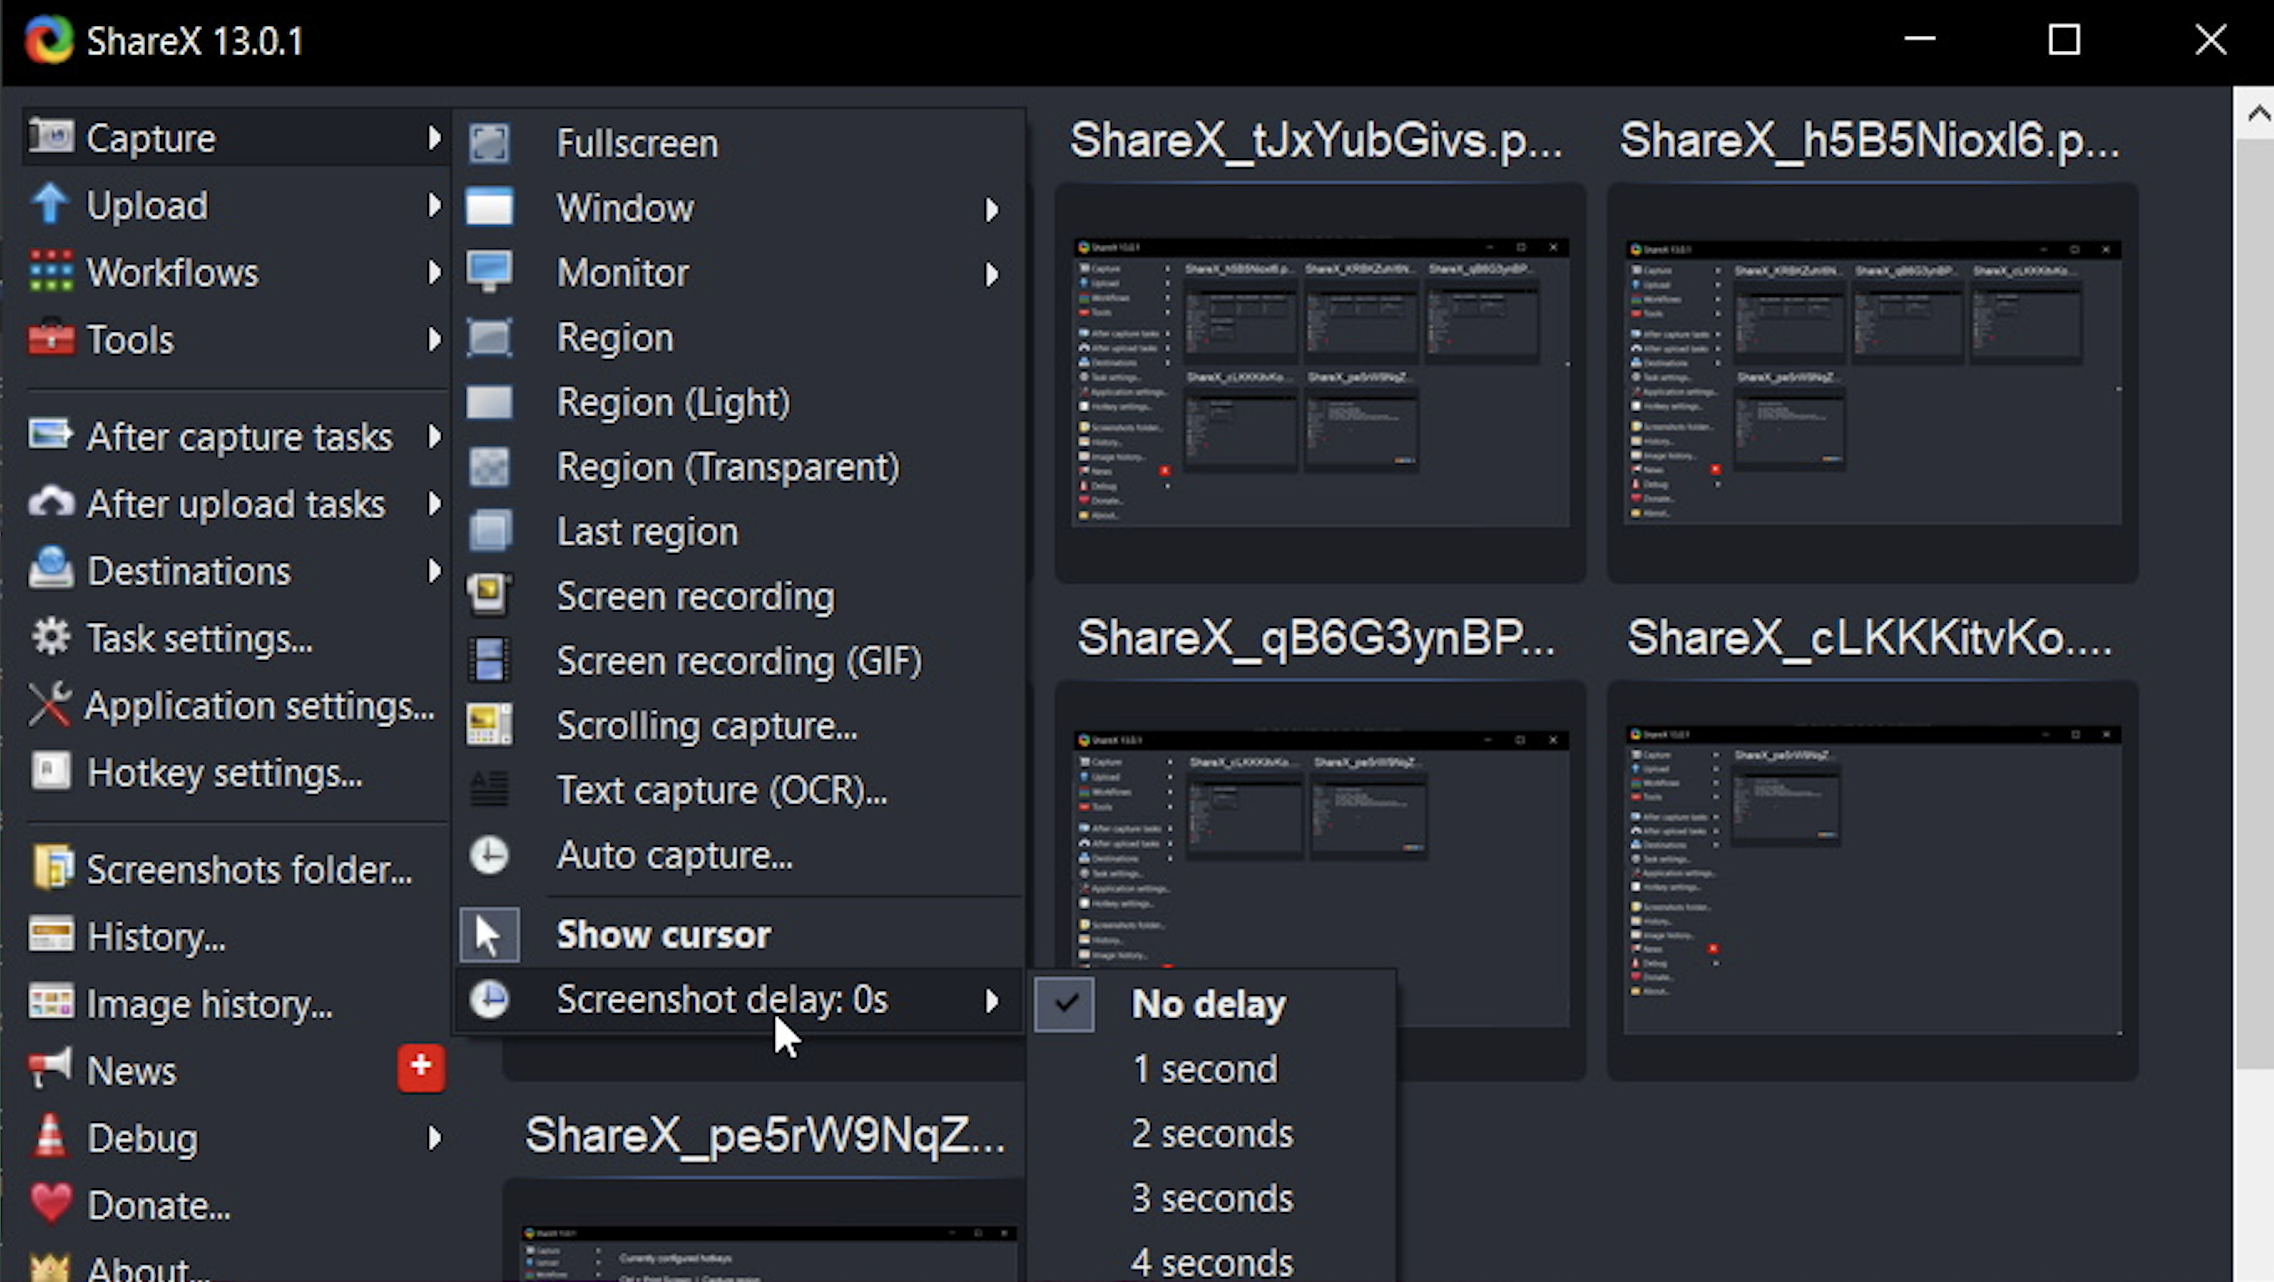
Task: Open Application settings... in sidebar
Action: tap(235, 705)
